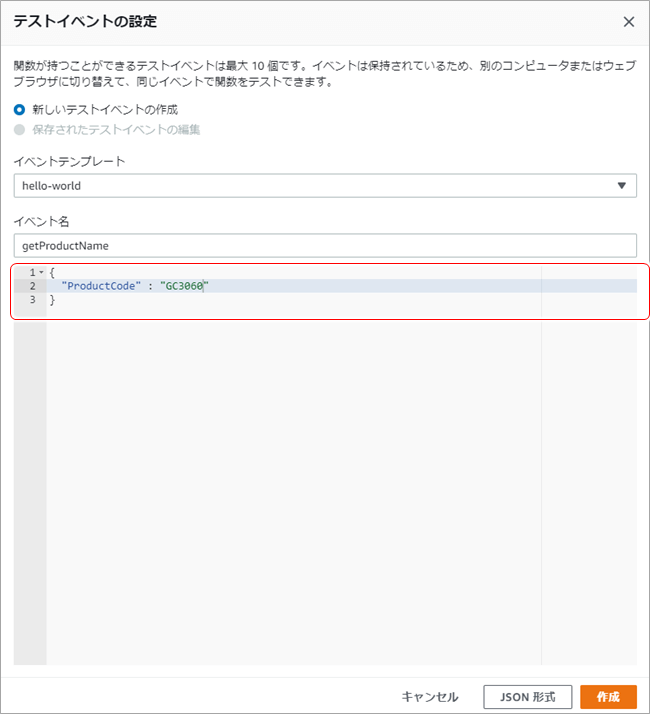Select 保存されたテストイベントの編集 radio option

(20, 129)
